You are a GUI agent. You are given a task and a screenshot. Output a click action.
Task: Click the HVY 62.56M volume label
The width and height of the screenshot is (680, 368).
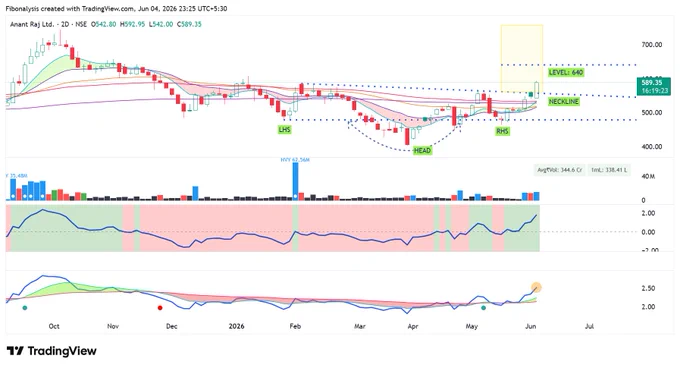tap(295, 160)
